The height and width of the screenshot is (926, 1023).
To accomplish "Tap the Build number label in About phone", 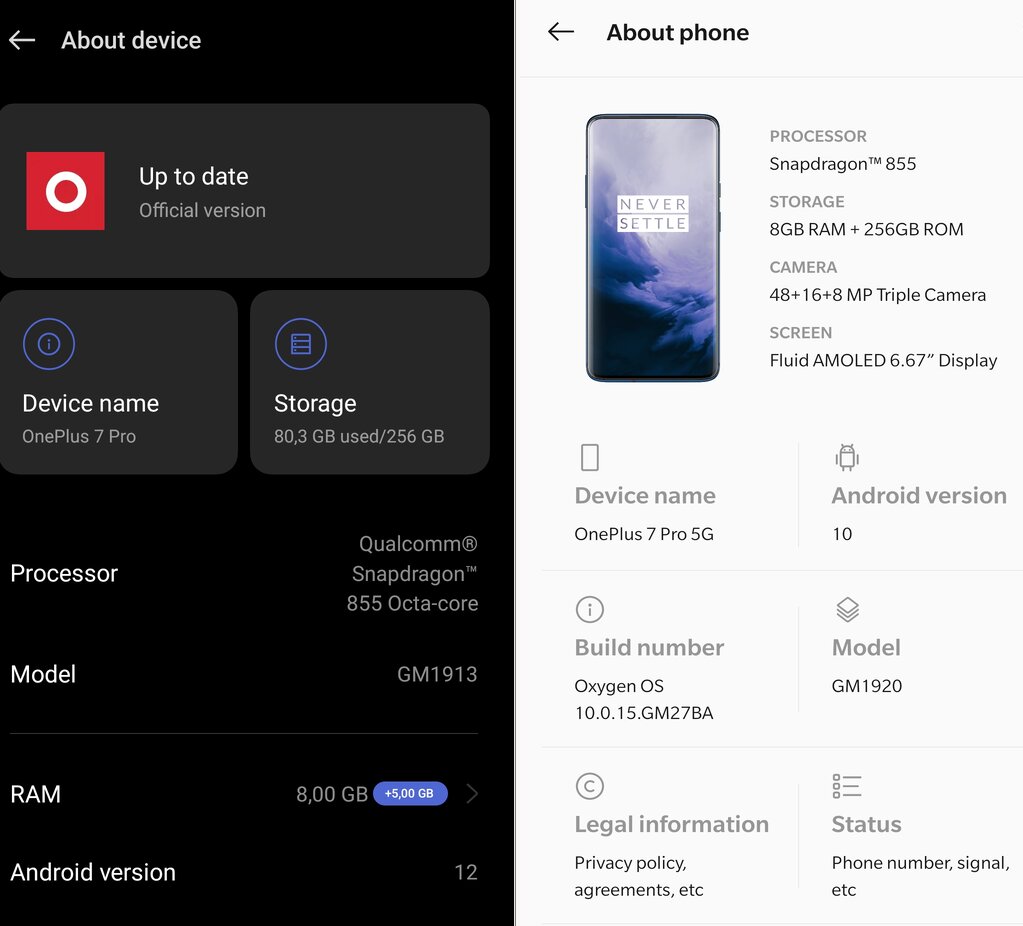I will click(x=649, y=647).
